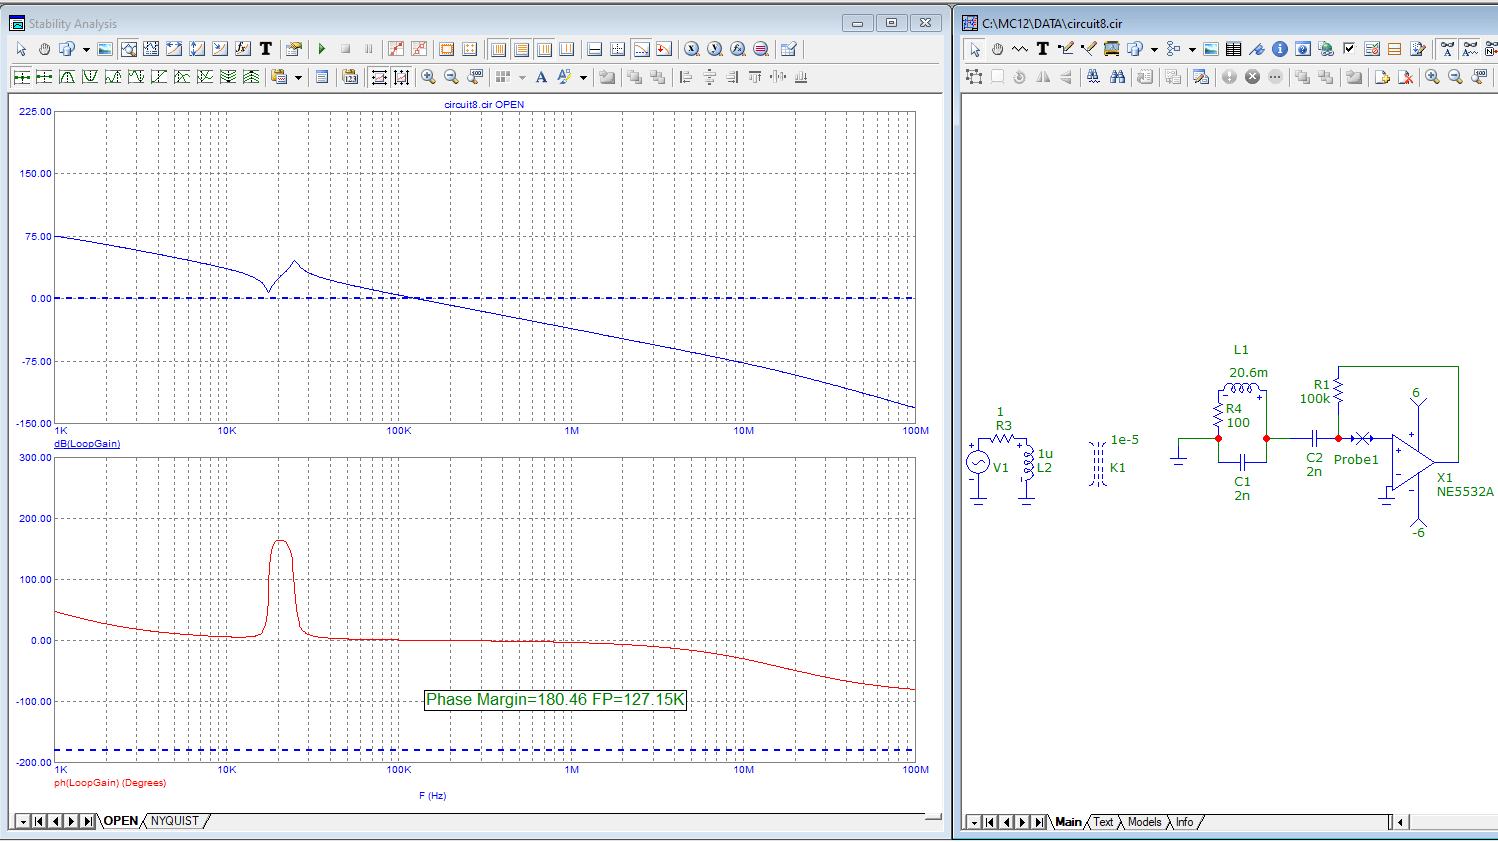Click zoom-in magnifier in Stability Analysis toolbar
The height and width of the screenshot is (842, 1498).
pyautogui.click(x=428, y=77)
